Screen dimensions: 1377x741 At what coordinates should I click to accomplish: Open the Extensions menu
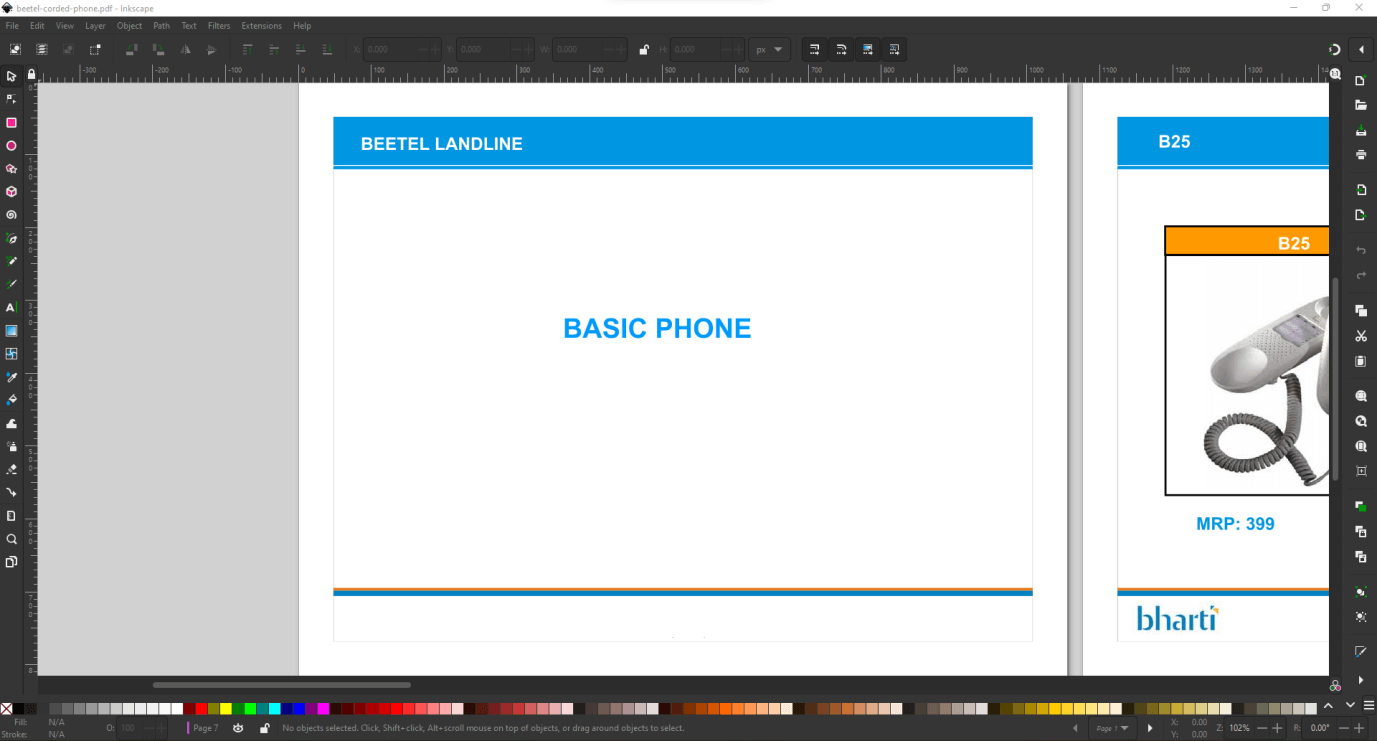pos(261,26)
